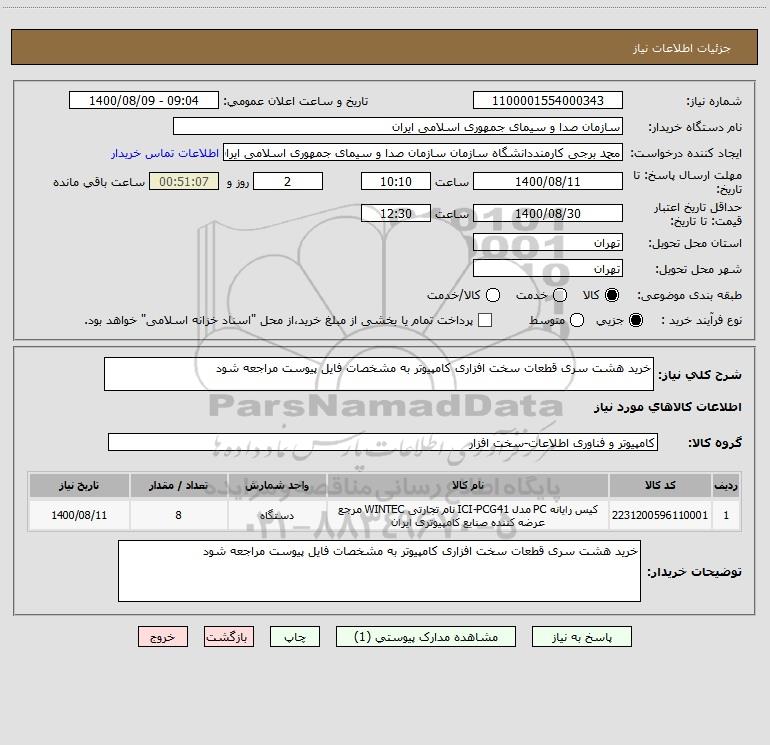The height and width of the screenshot is (745, 770).
Task: Choose the جزیی purchase type radio
Action: [x=635, y=320]
